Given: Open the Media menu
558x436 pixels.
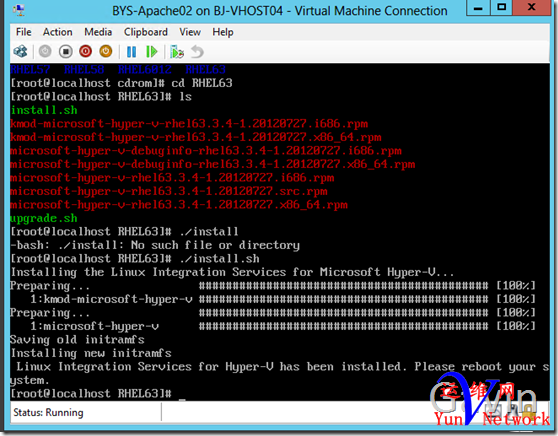Looking at the screenshot, I should pyautogui.click(x=98, y=32).
